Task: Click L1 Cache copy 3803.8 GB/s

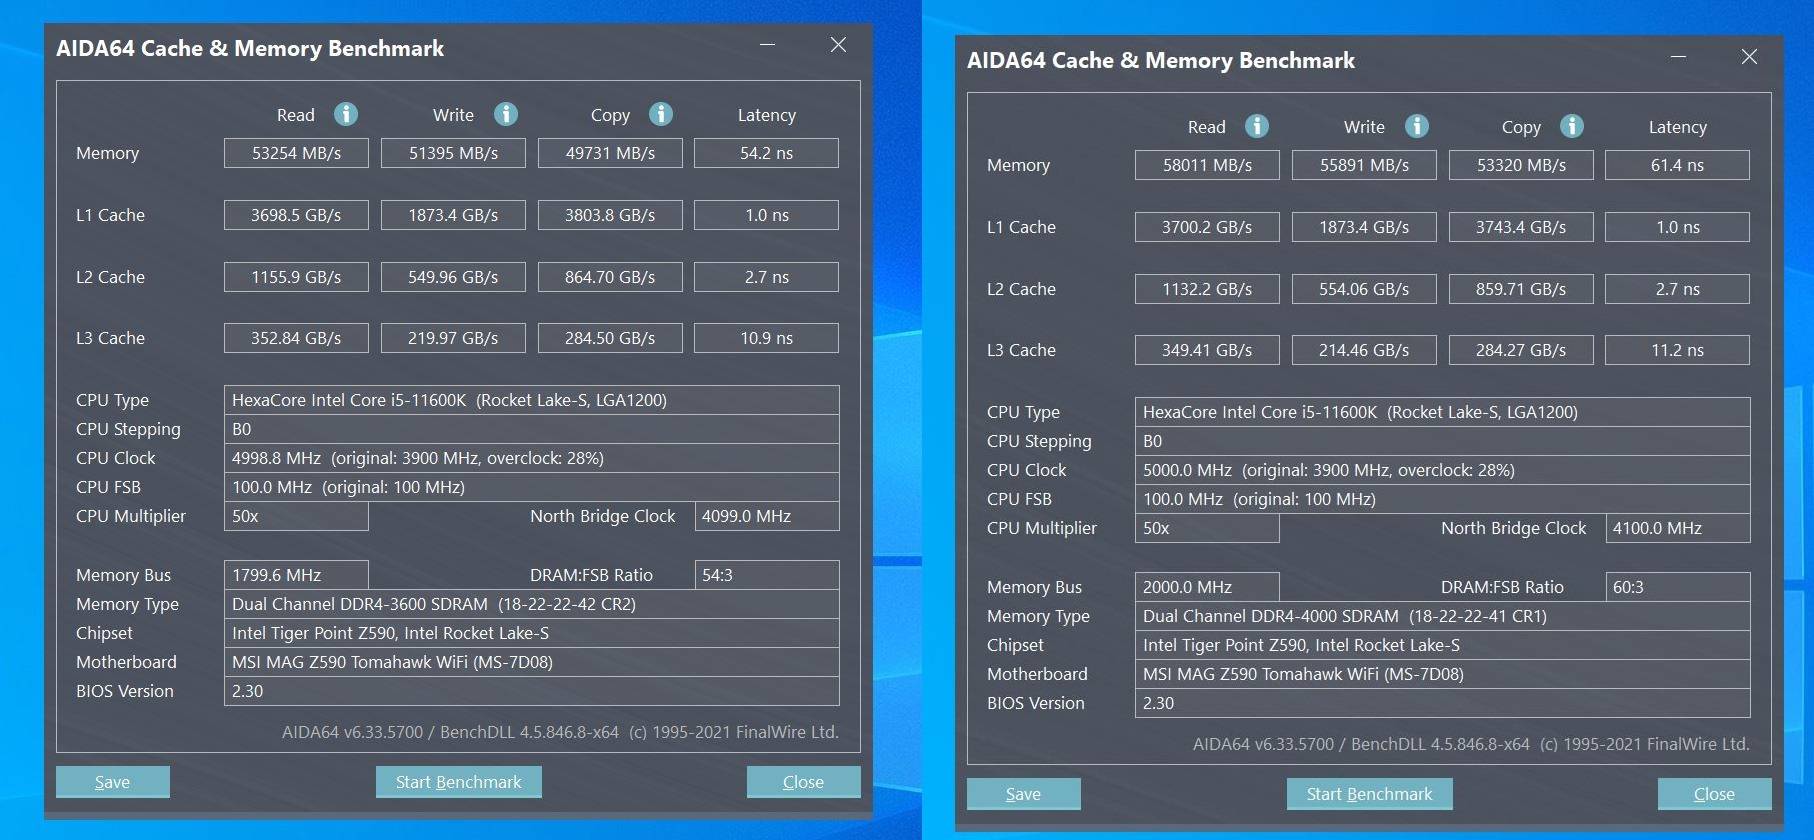Action: pos(610,215)
